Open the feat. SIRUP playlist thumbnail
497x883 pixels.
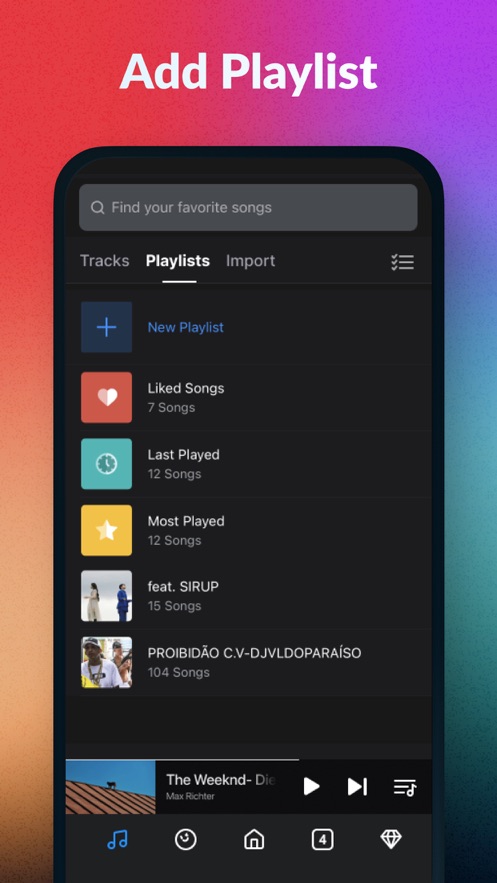point(106,596)
